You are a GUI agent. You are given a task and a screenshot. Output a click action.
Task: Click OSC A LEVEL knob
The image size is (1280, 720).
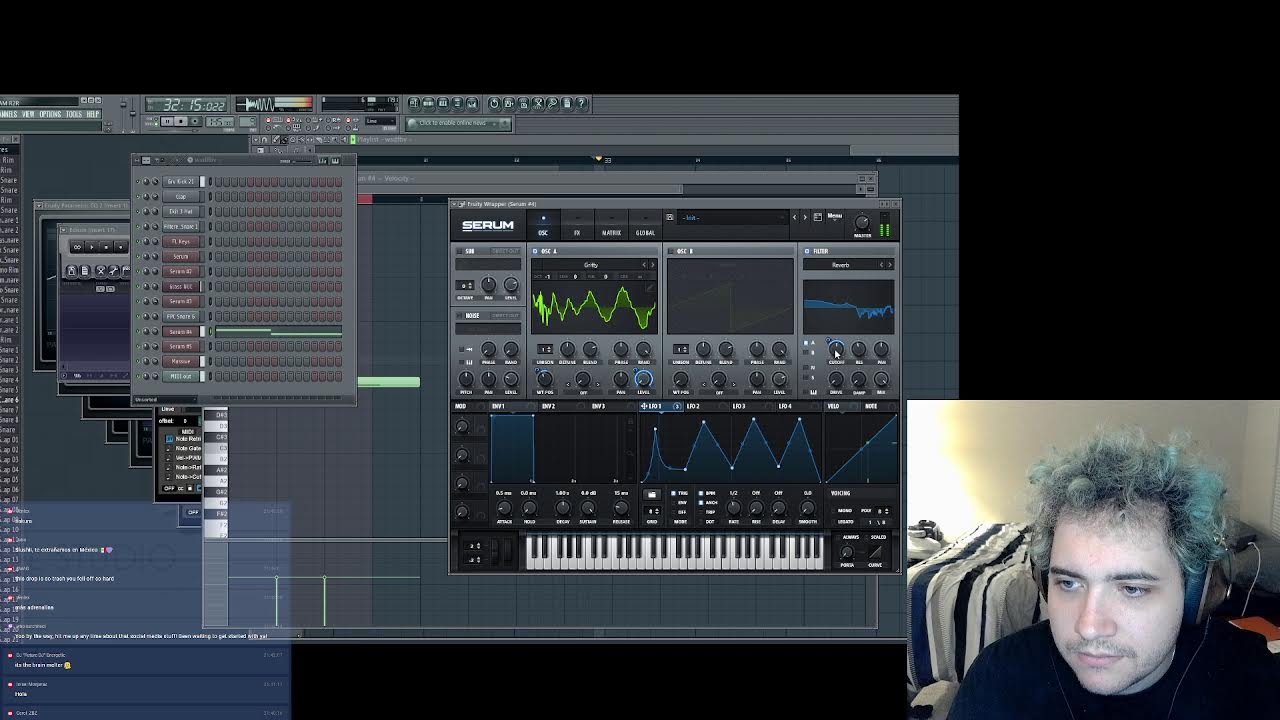click(x=643, y=379)
